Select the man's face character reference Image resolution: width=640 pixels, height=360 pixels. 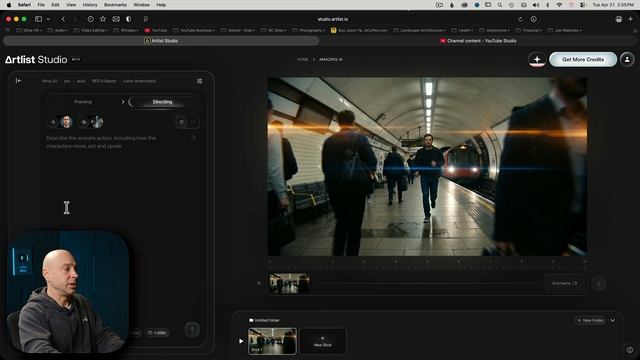(x=66, y=122)
